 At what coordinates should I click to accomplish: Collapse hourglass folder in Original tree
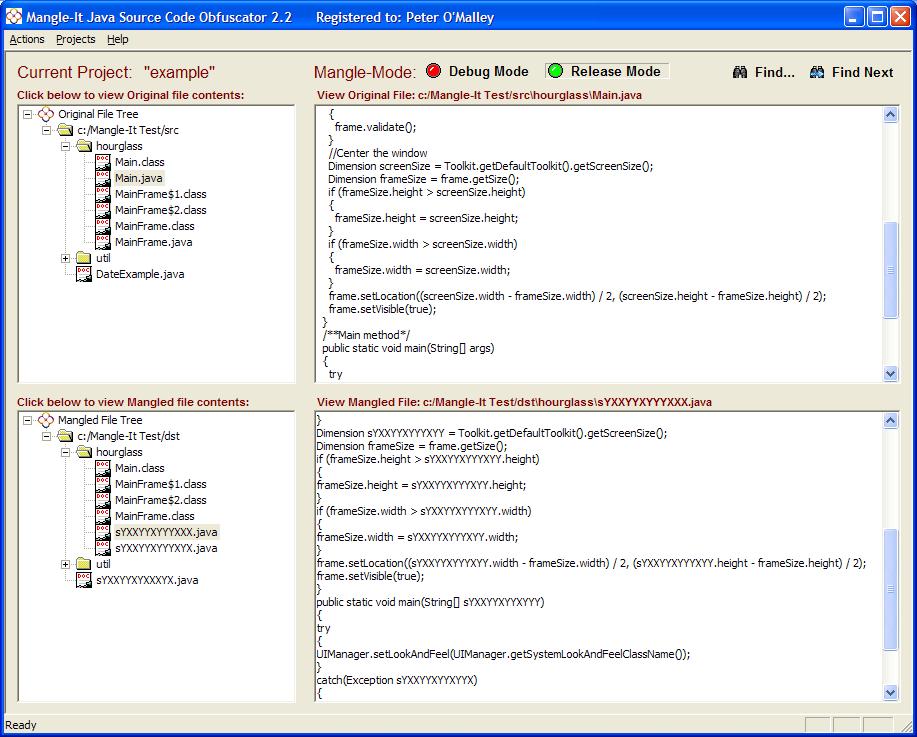click(x=66, y=146)
